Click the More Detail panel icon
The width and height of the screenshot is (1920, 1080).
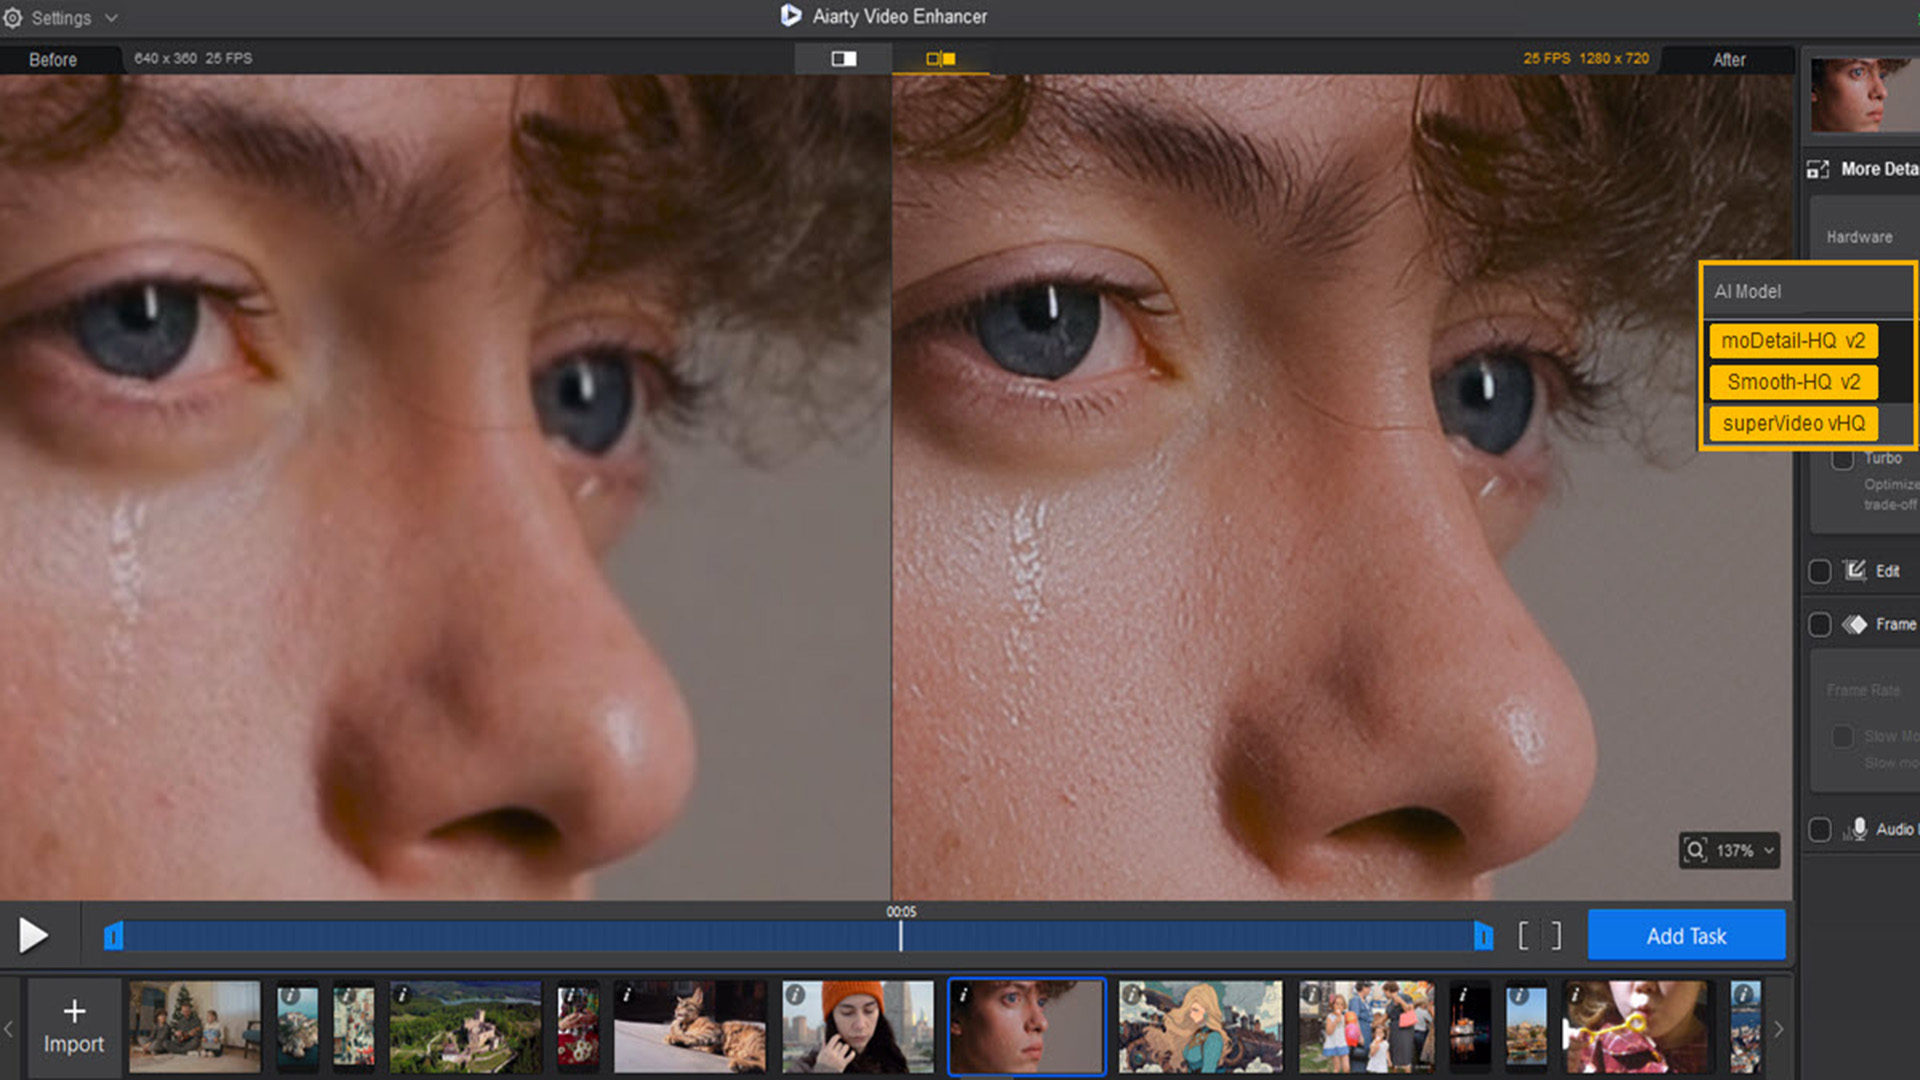click(1818, 169)
